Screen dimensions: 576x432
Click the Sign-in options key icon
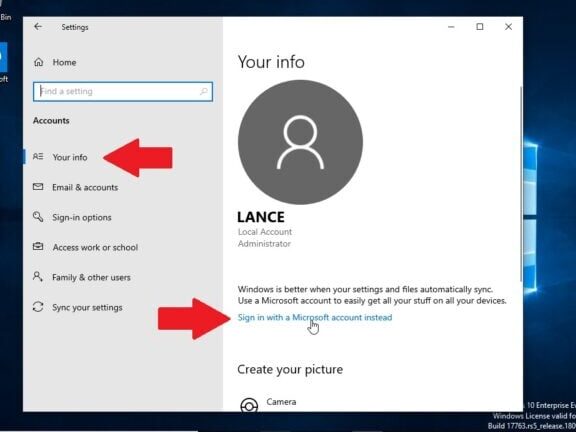point(38,216)
